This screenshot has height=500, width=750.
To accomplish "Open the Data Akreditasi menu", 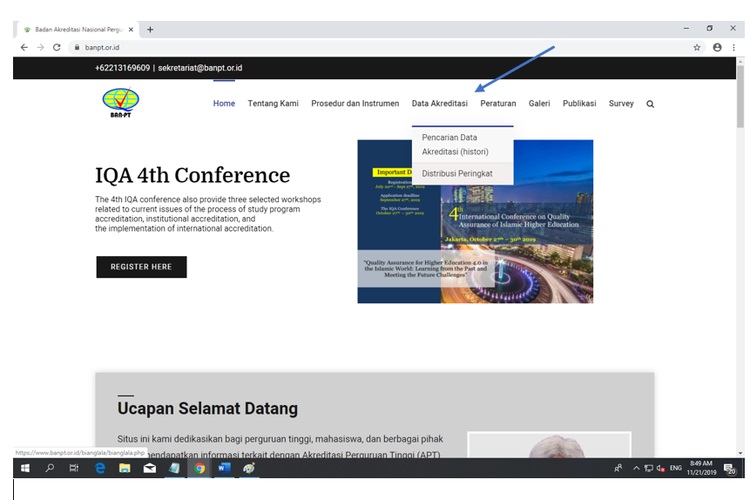I will click(440, 103).
